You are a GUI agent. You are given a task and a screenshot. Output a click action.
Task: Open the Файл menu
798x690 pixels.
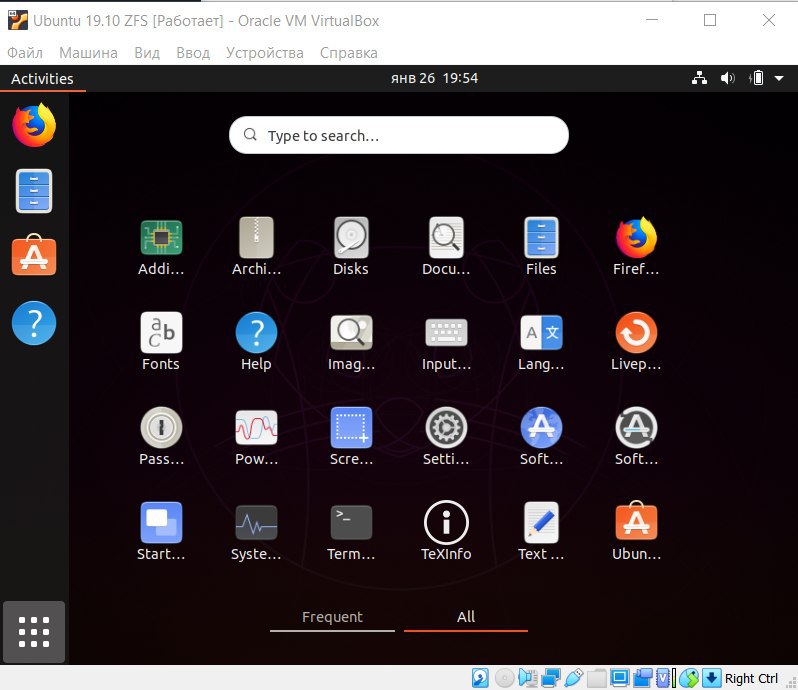tap(25, 53)
